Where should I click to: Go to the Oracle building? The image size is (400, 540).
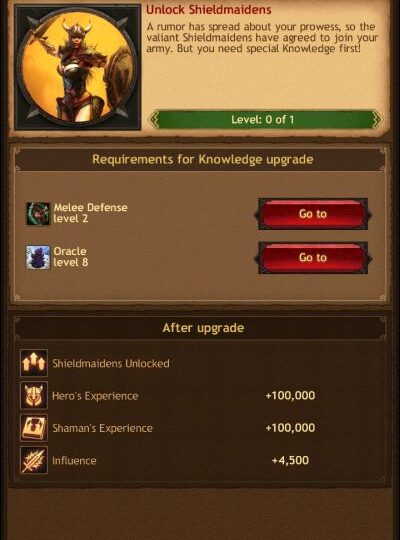(x=313, y=258)
